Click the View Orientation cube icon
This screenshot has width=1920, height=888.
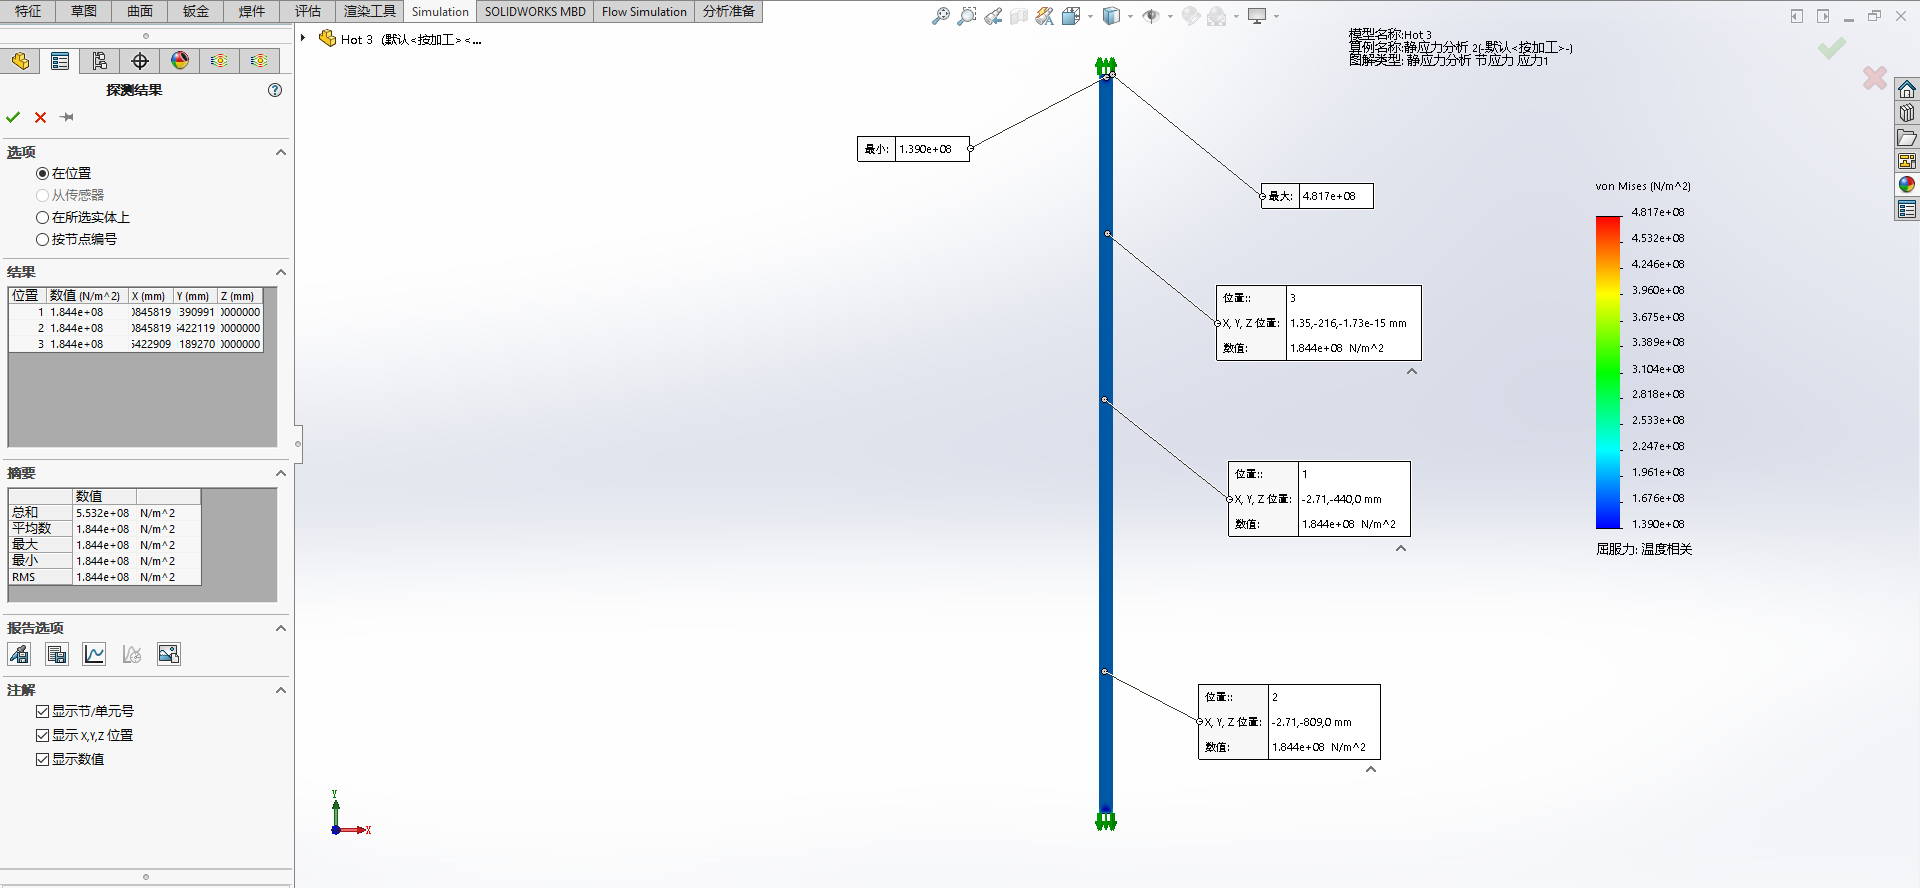[x=1071, y=16]
